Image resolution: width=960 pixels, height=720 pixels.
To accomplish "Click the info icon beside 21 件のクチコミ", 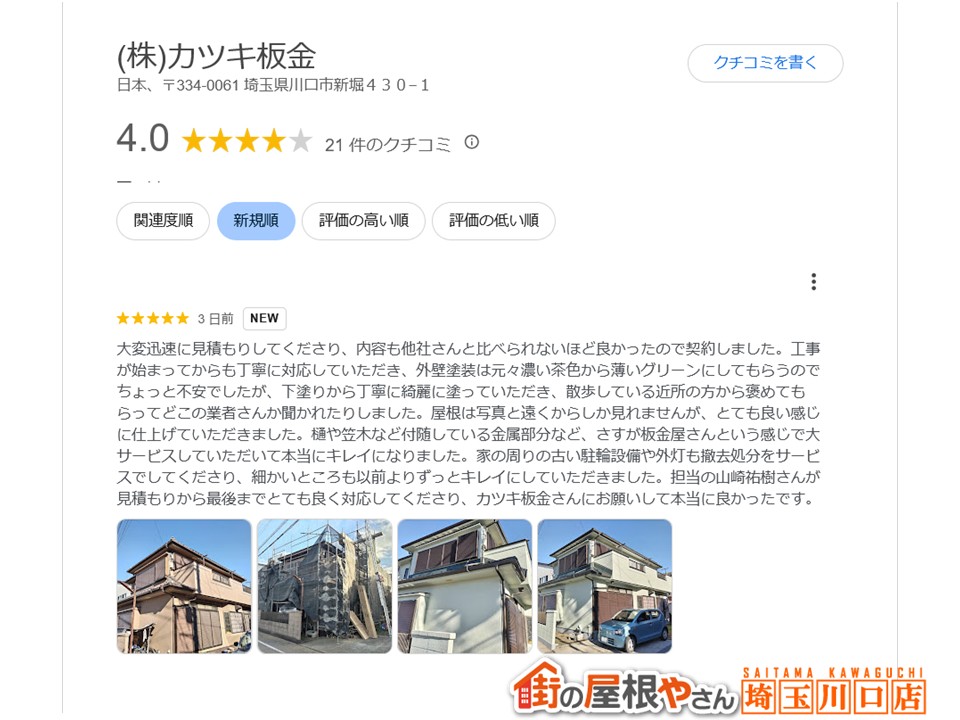I will coord(471,142).
